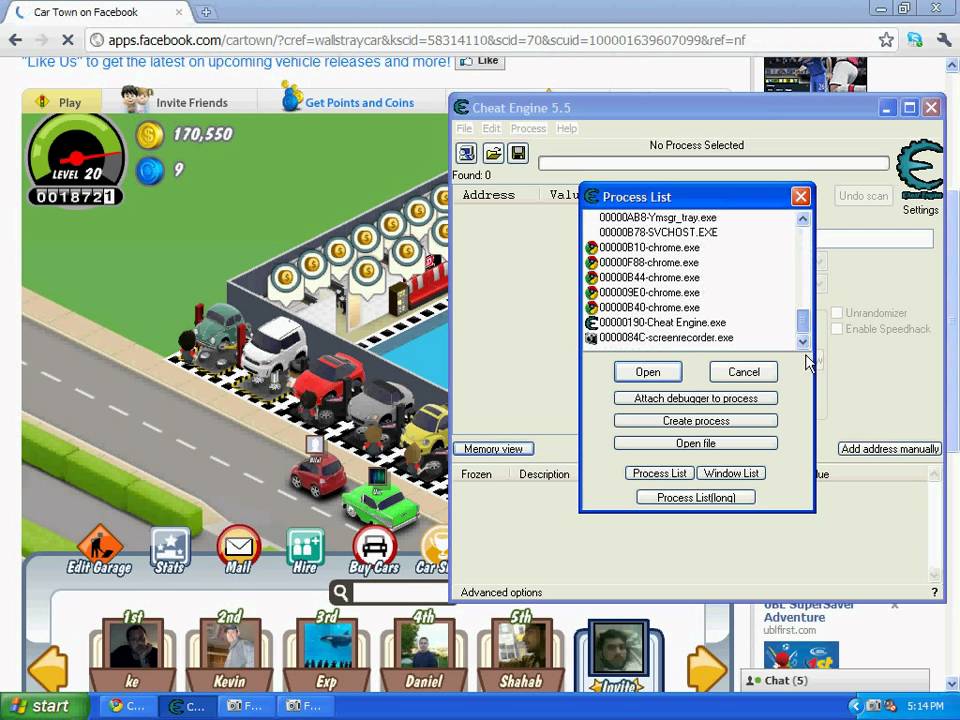Open the Windows start button
This screenshot has height=720, width=960.
43,706
